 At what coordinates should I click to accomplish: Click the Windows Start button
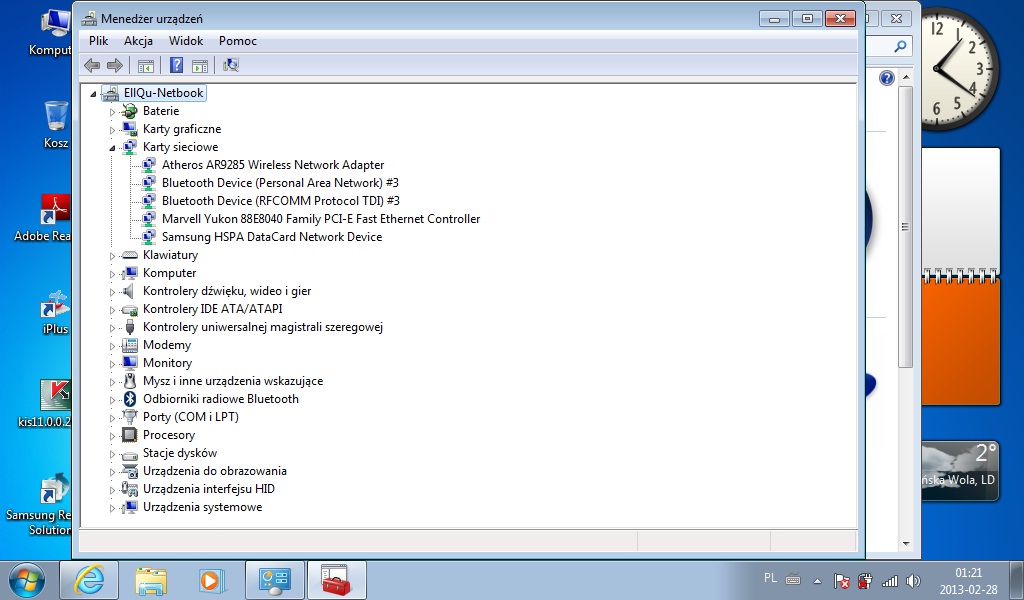(x=27, y=580)
